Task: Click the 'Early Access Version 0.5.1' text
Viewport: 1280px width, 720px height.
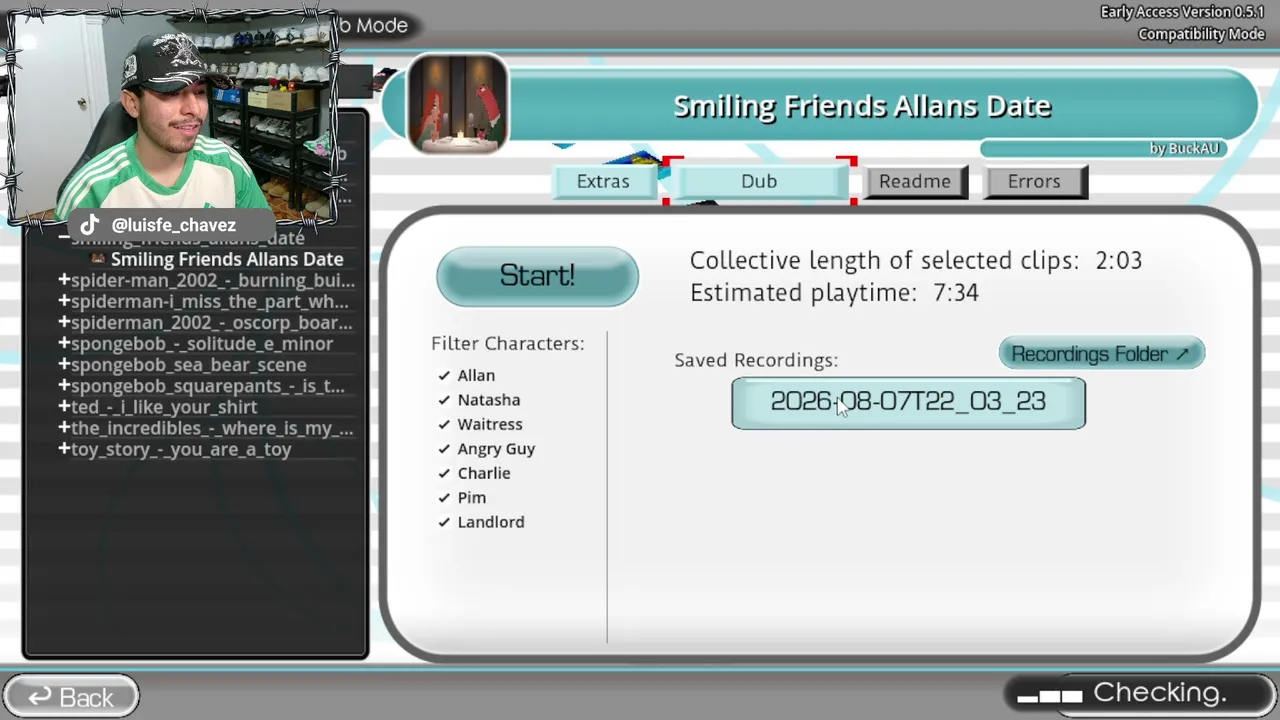Action: click(1182, 12)
